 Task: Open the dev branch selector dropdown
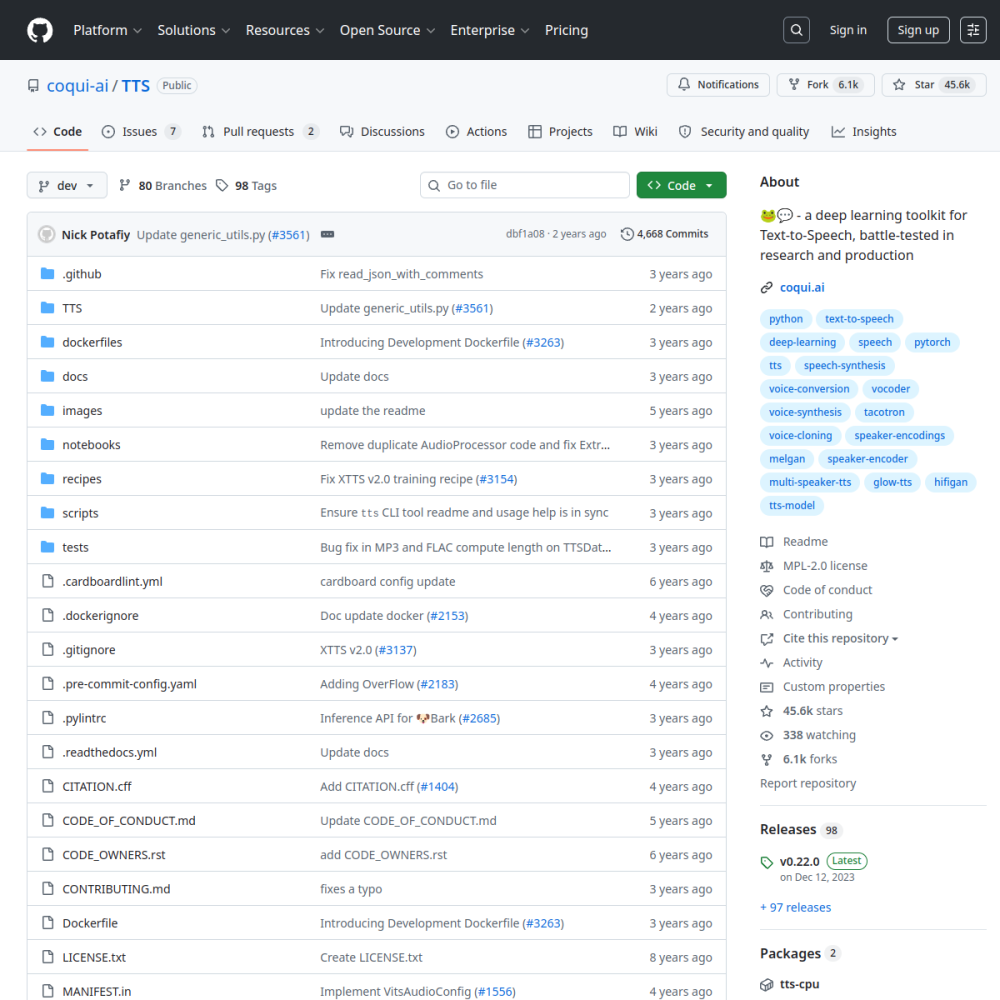coord(67,186)
